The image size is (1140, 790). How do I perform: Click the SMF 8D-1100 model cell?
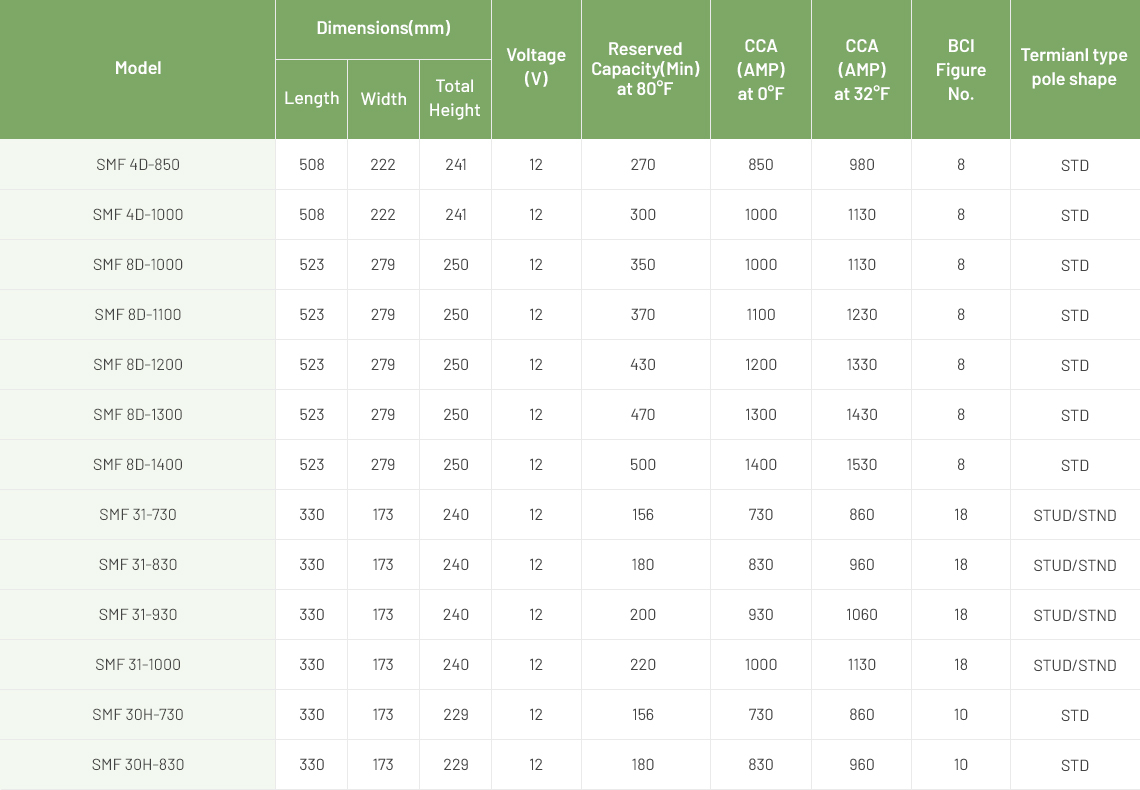point(137,315)
